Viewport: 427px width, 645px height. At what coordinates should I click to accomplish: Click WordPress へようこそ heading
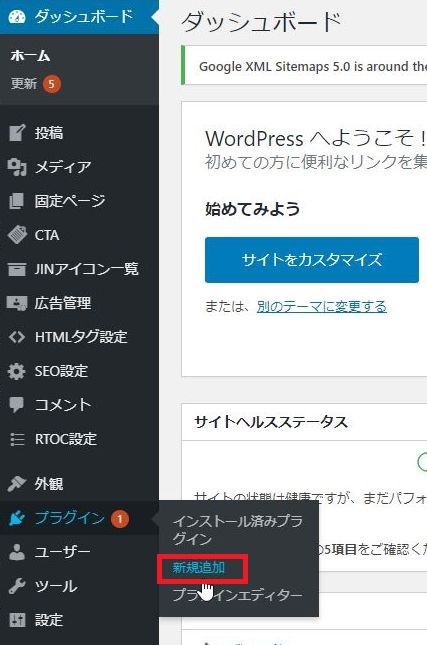pyautogui.click(x=315, y=138)
